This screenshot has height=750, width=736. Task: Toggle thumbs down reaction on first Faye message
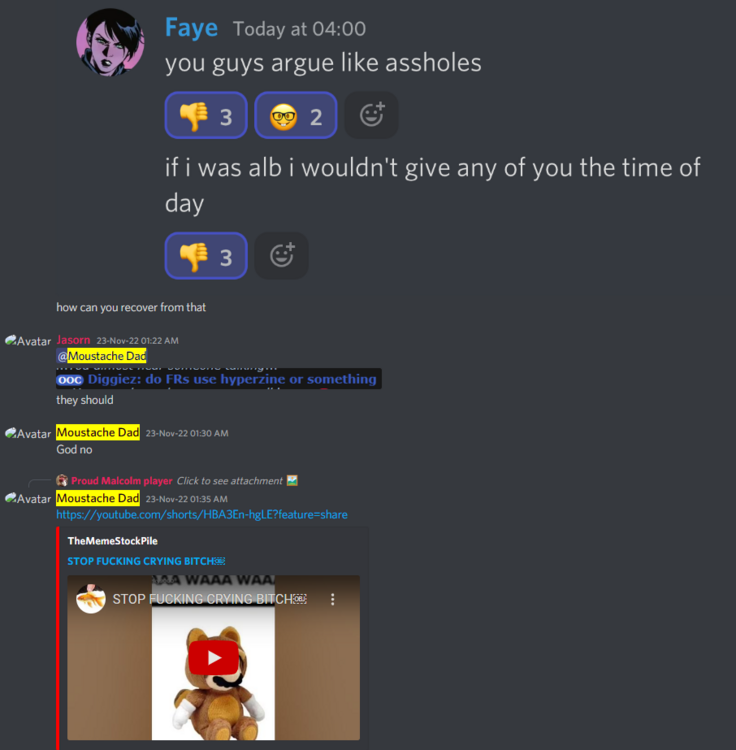tap(206, 115)
